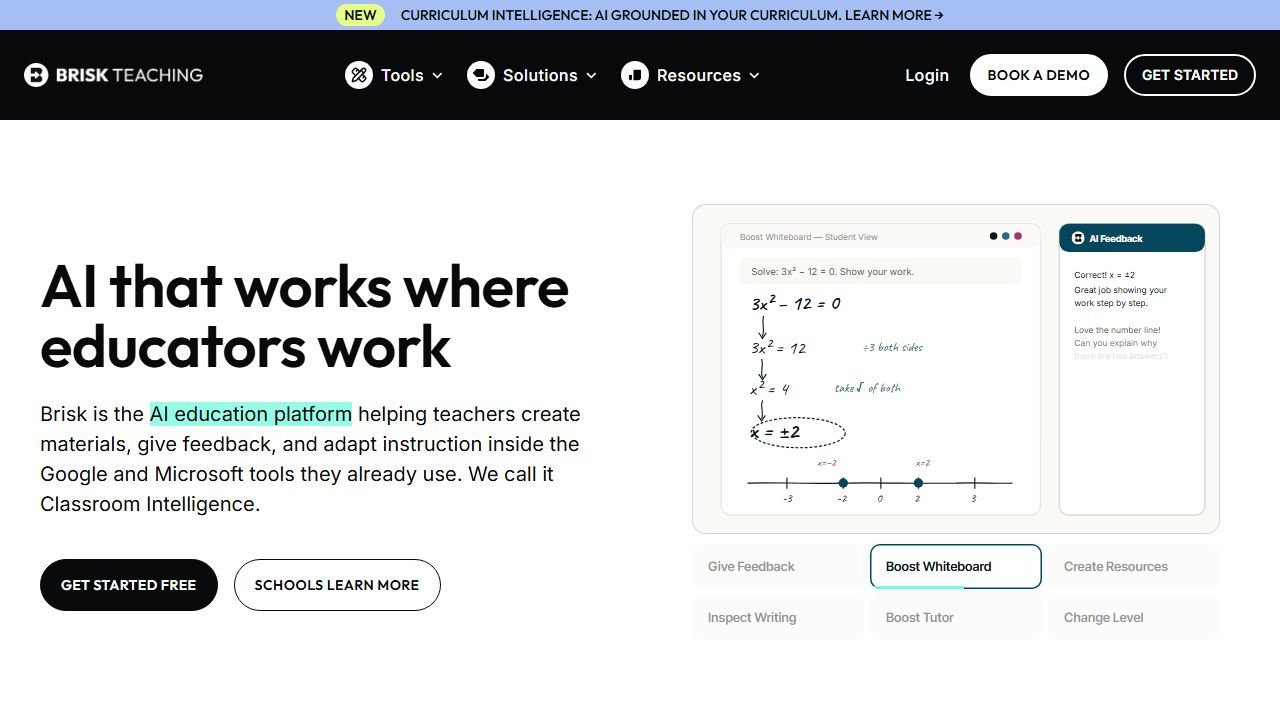The image size is (1280, 720).
Task: Open the Tools menu
Action: click(394, 75)
